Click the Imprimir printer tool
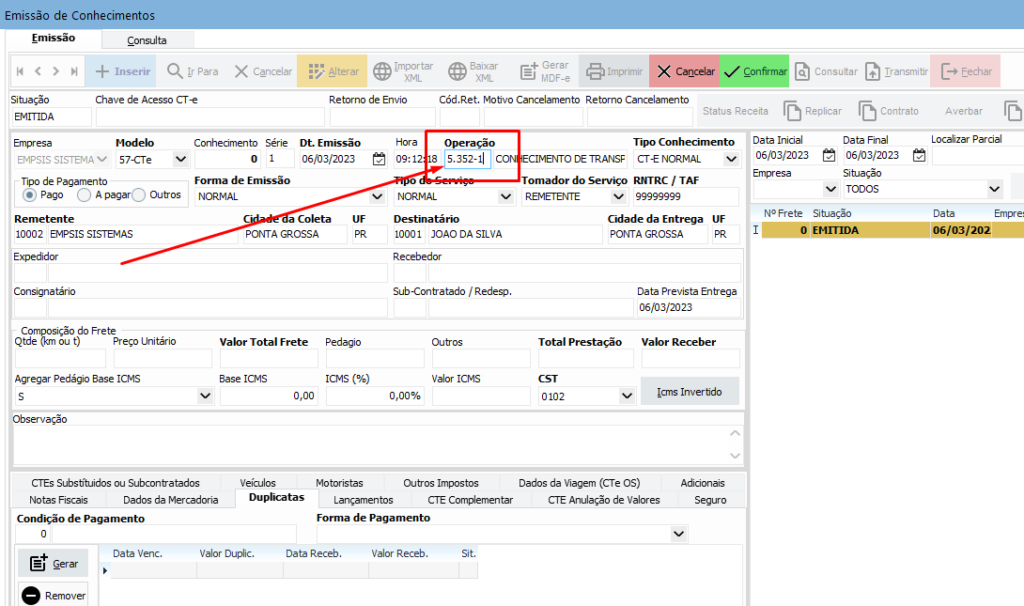Viewport: 1024px width, 606px height. (x=614, y=71)
